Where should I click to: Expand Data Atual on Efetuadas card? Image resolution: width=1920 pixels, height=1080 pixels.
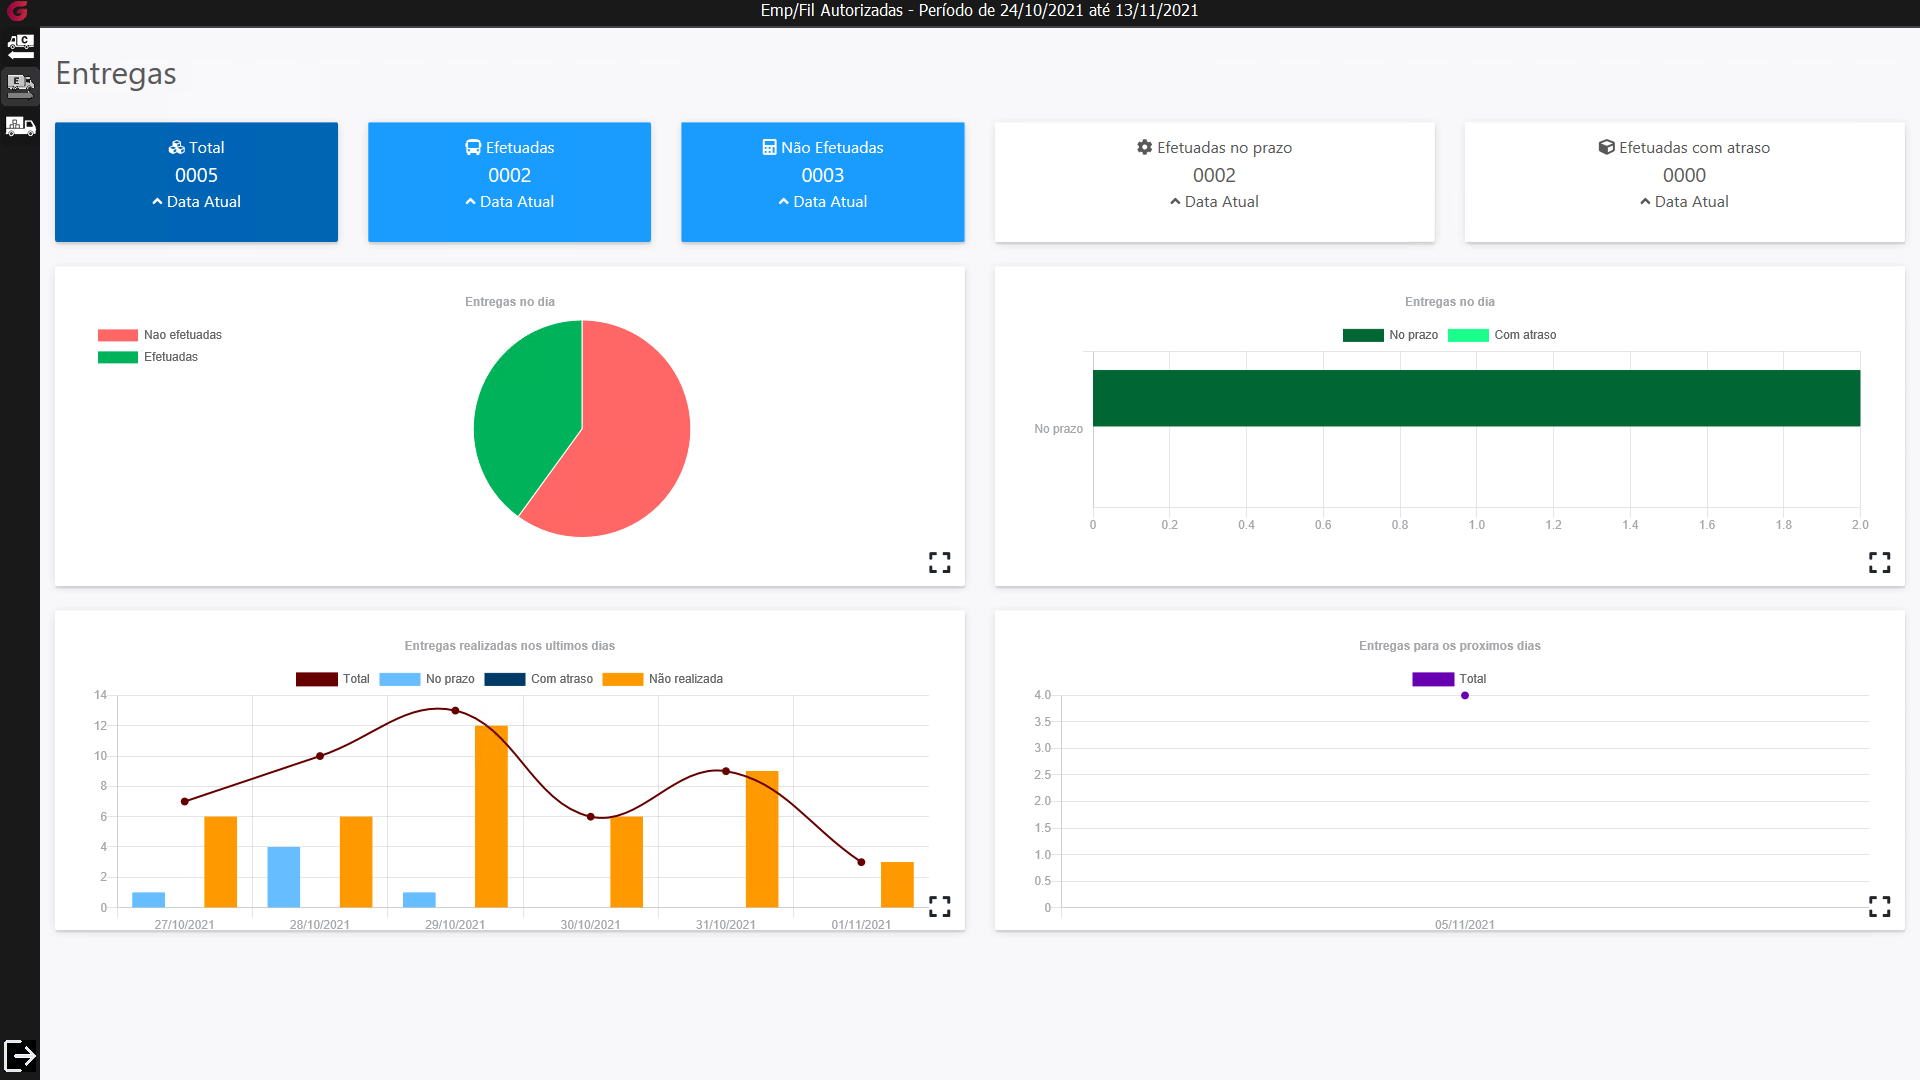(x=509, y=202)
